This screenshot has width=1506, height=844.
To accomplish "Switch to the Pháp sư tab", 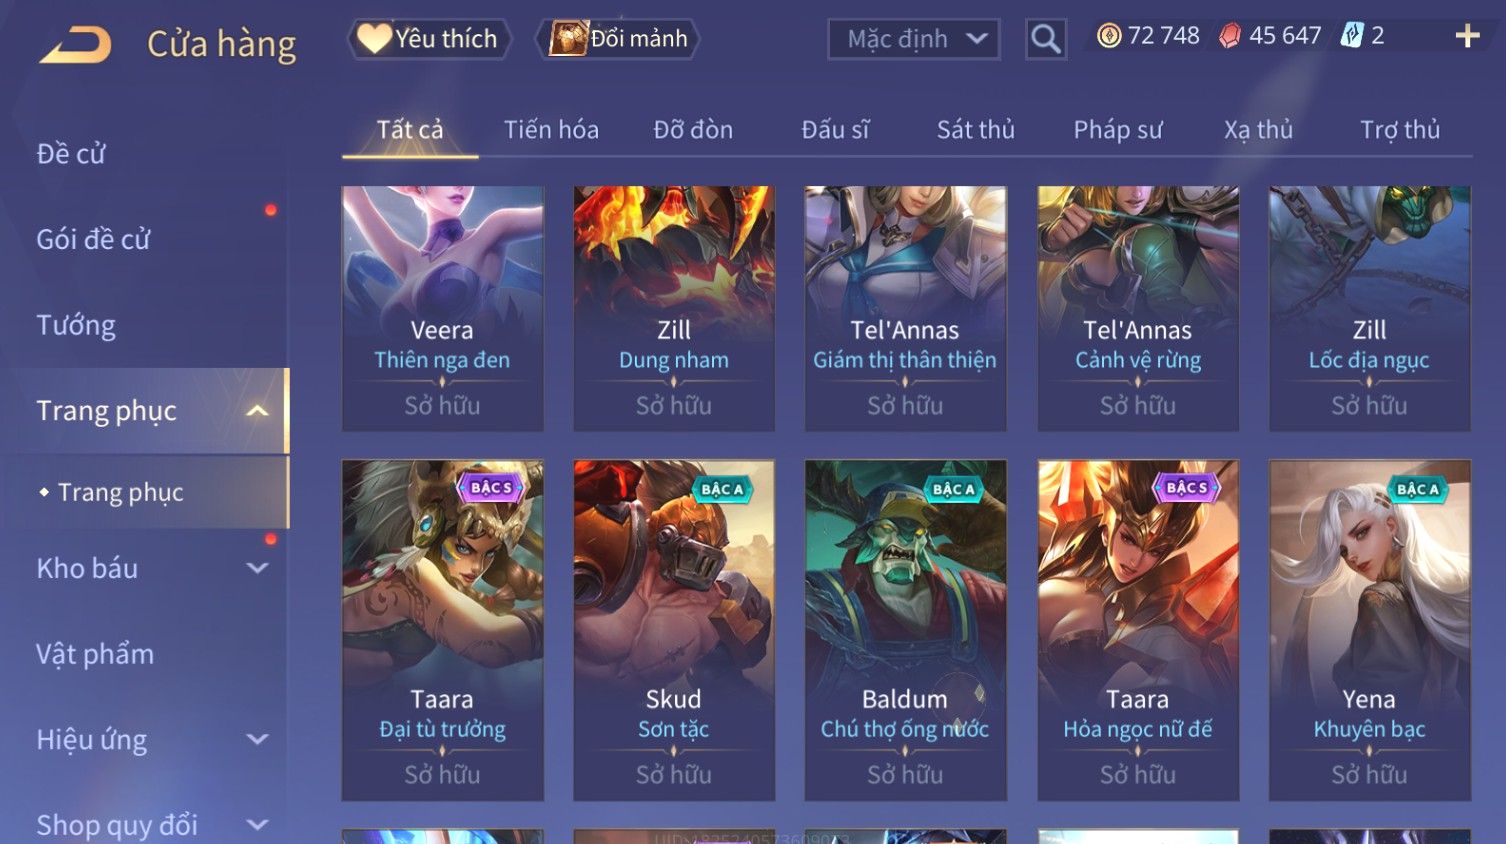I will pyautogui.click(x=1117, y=130).
